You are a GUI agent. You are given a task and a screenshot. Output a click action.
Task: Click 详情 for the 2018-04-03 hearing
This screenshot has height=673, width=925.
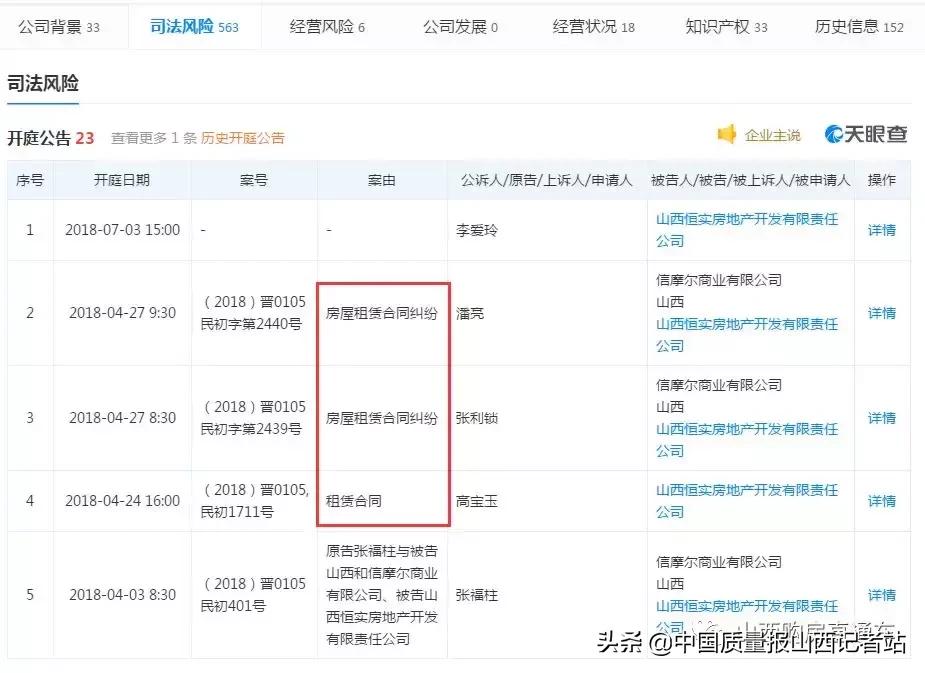881,594
